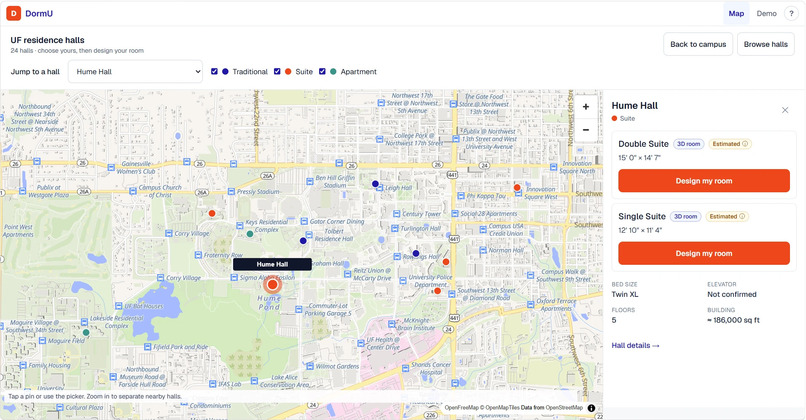This screenshot has height=420, width=806.
Task: Open the Hall details link
Action: pos(635,345)
